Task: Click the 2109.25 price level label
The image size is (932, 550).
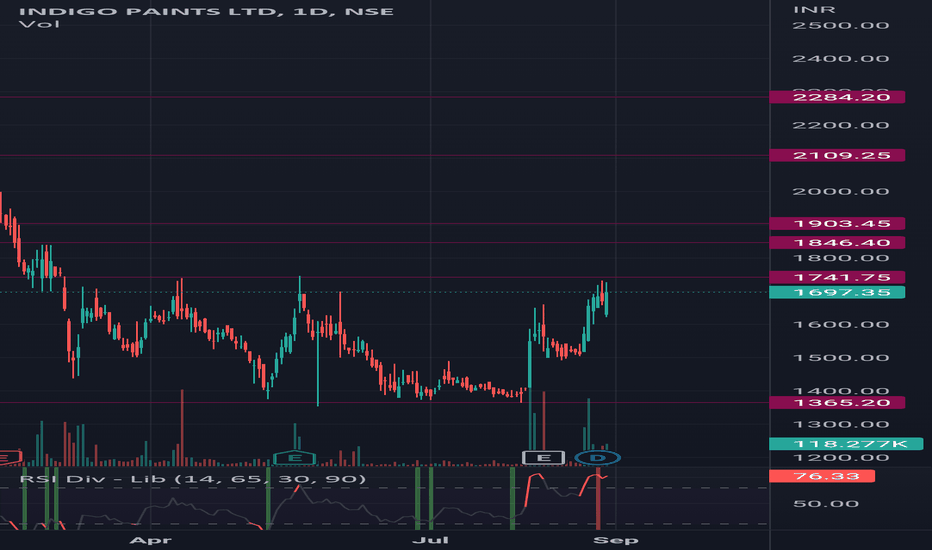Action: (837, 155)
